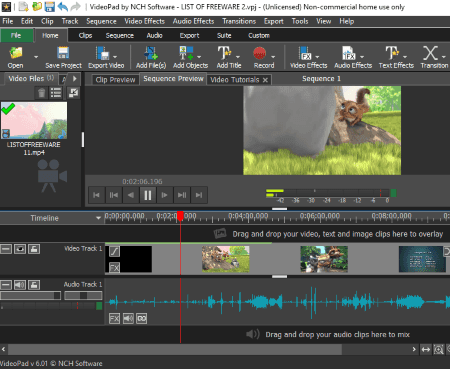Open a project with the Open icon
The height and width of the screenshot is (369, 450).
point(16,53)
